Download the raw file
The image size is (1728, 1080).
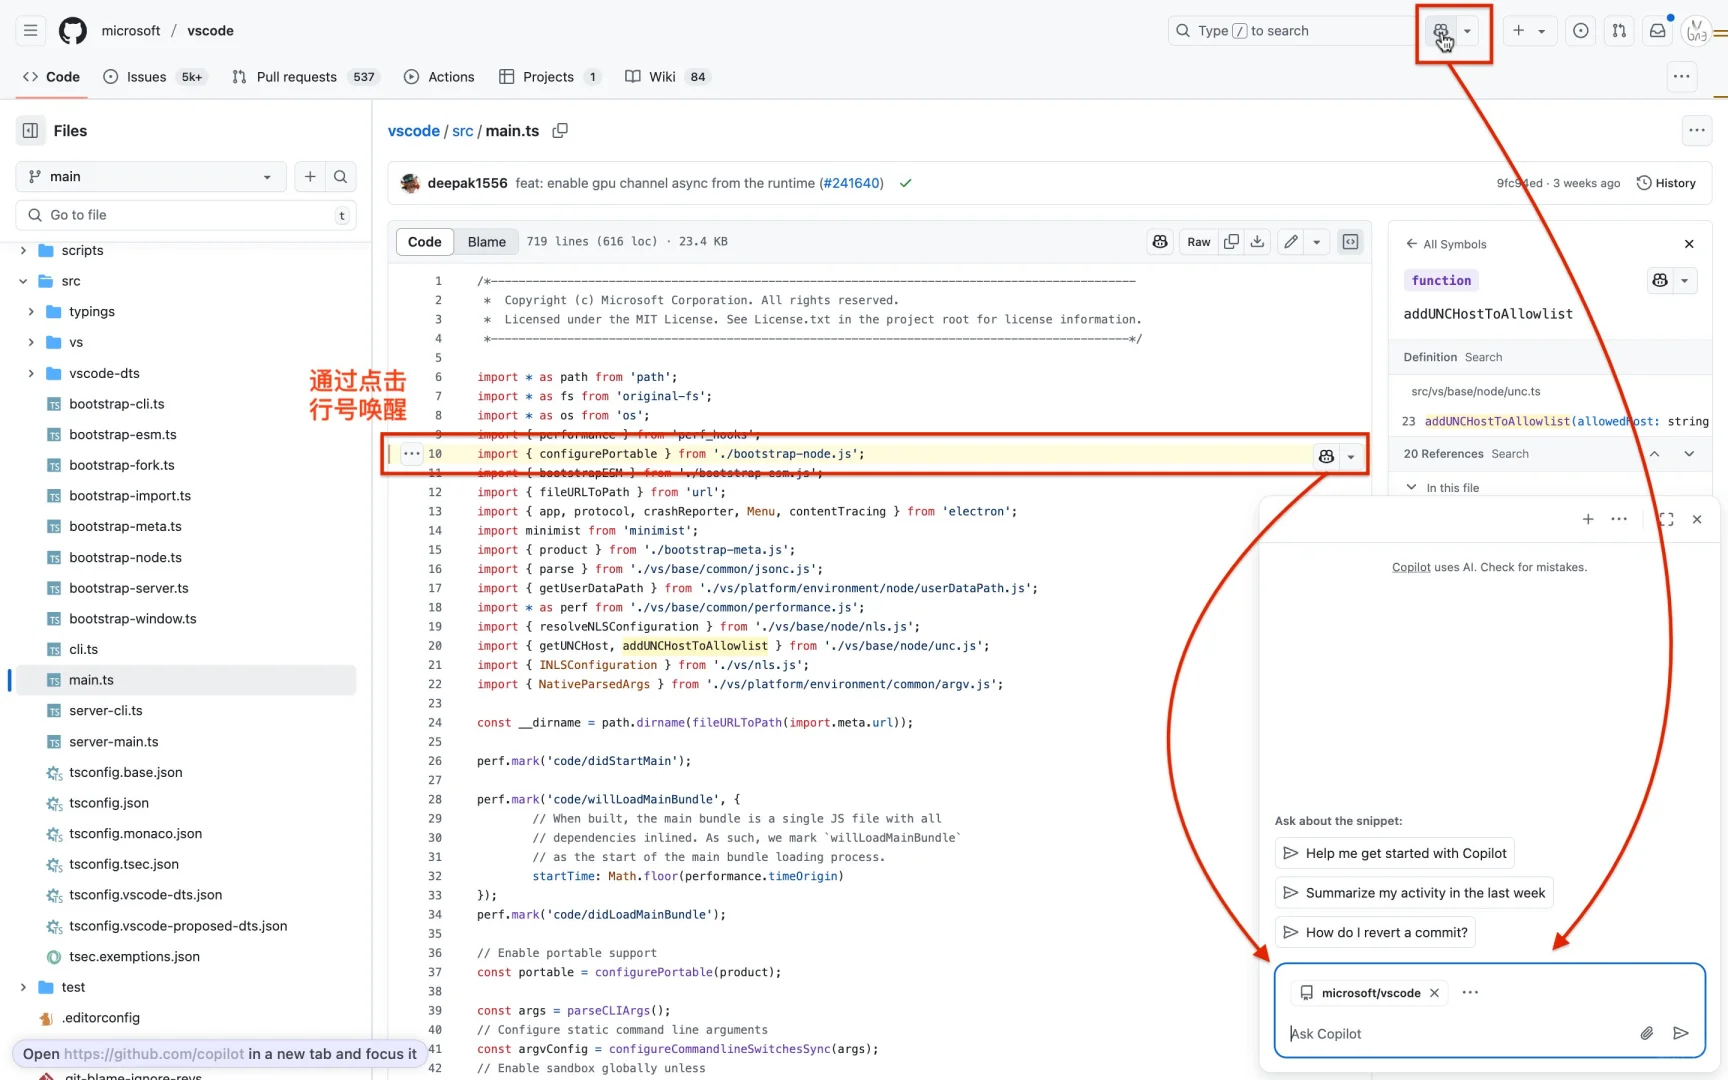[1257, 241]
